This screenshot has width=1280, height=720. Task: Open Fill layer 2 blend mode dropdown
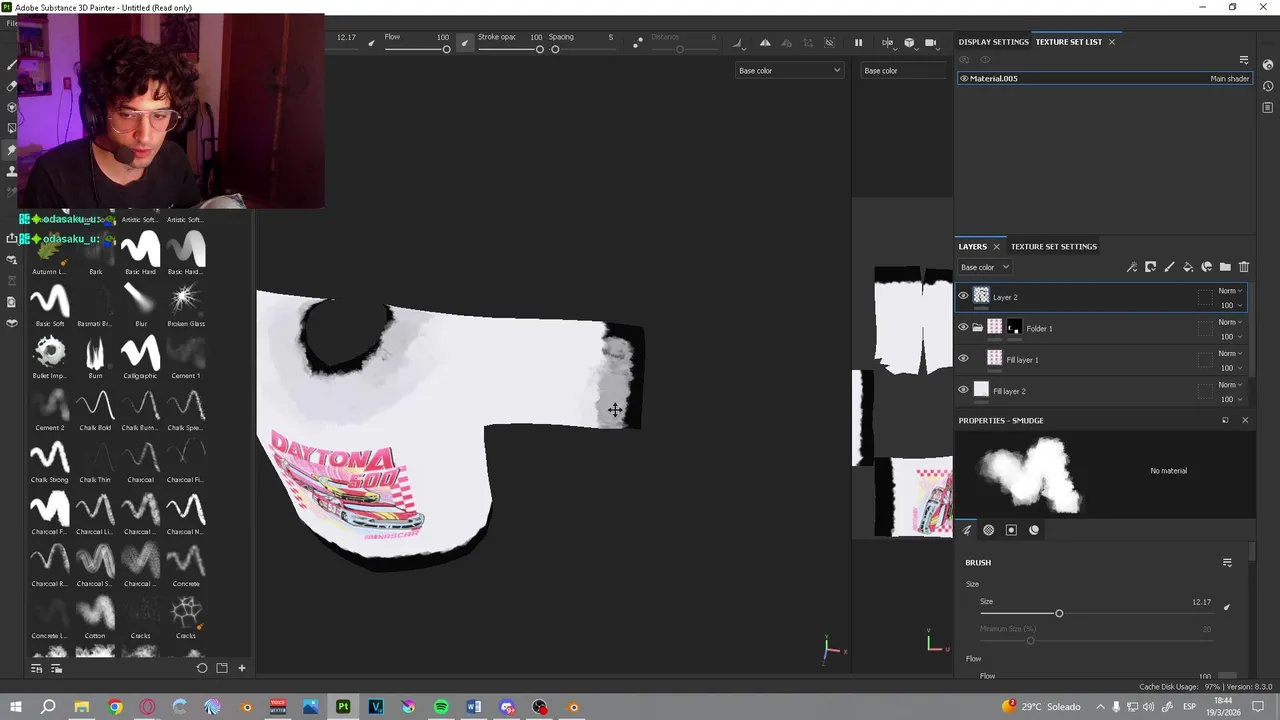pos(1230,385)
